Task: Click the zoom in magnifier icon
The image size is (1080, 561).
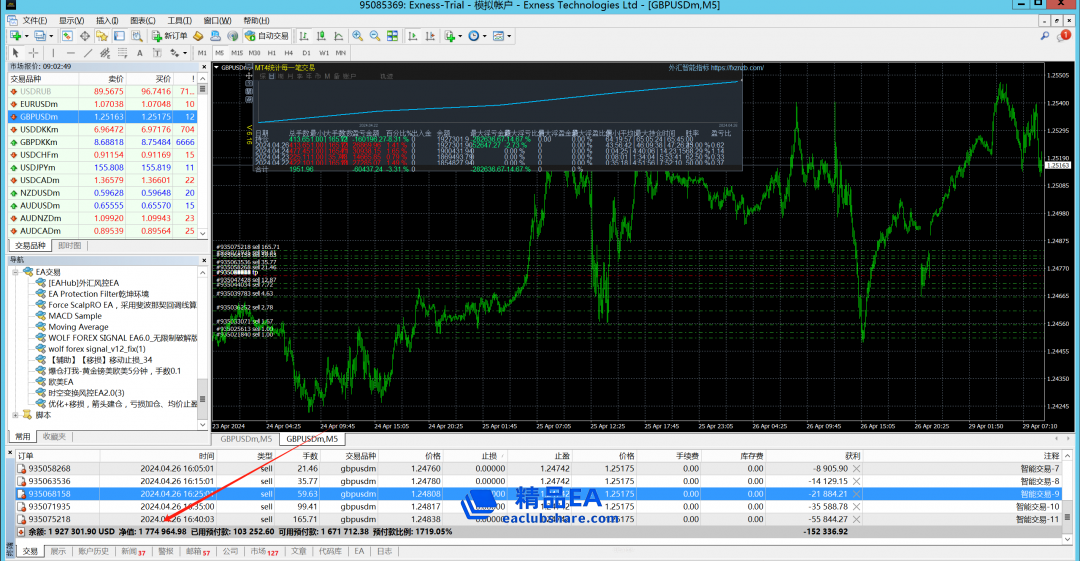Action: pos(357,36)
